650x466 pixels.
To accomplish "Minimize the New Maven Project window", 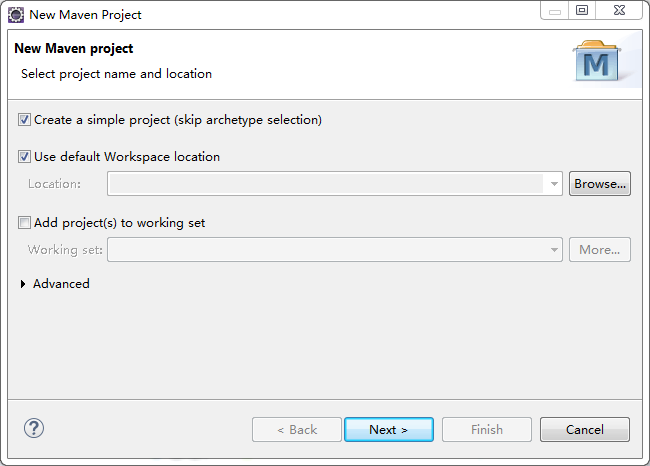I will [555, 10].
